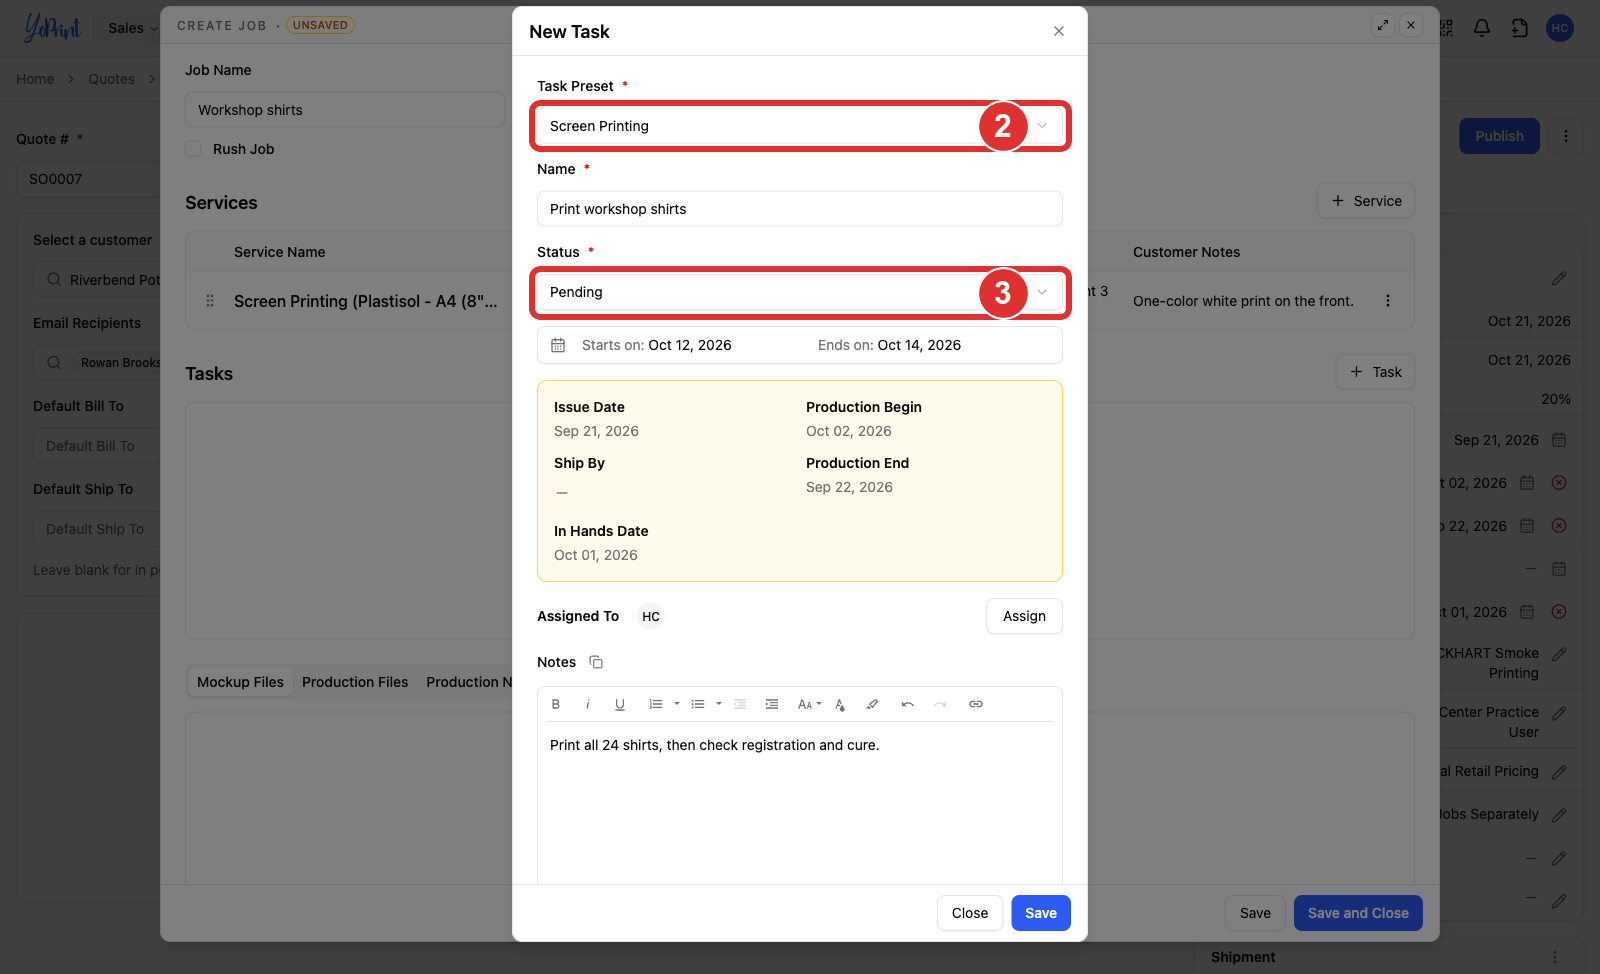1600x974 pixels.
Task: Undo the last edit in Notes
Action: [908, 704]
